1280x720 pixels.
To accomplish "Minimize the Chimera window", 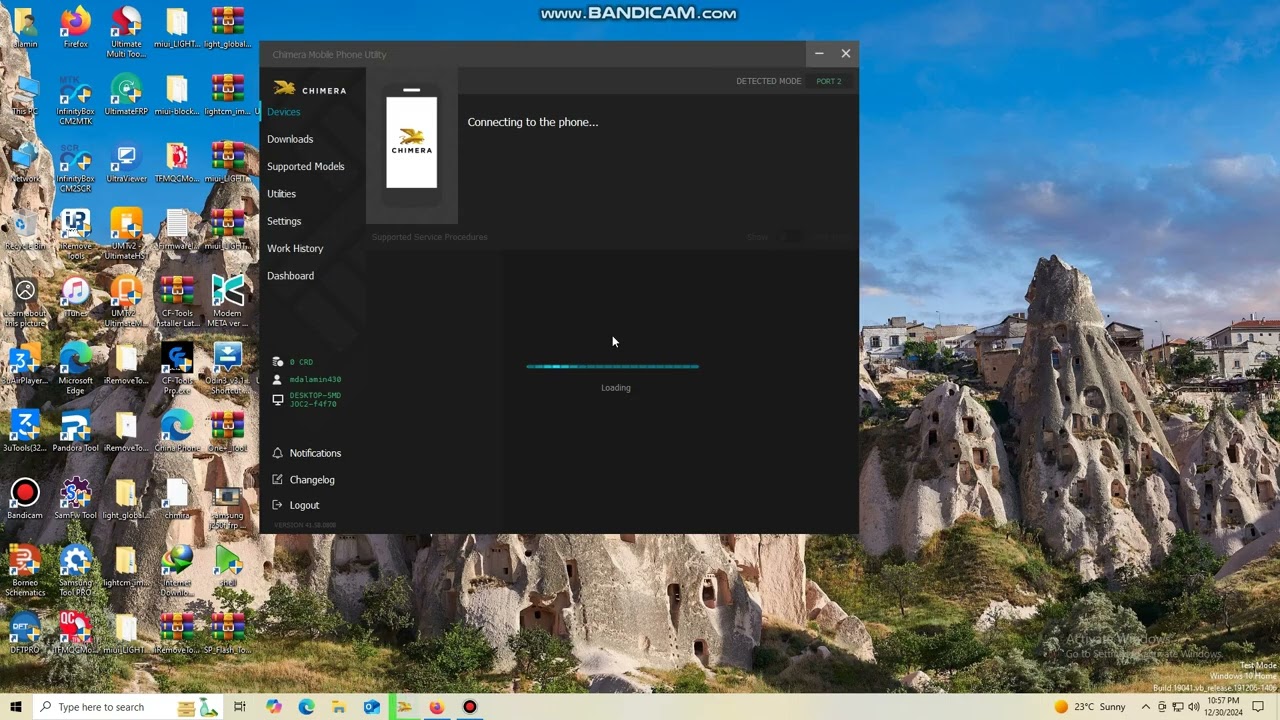I will pos(819,54).
